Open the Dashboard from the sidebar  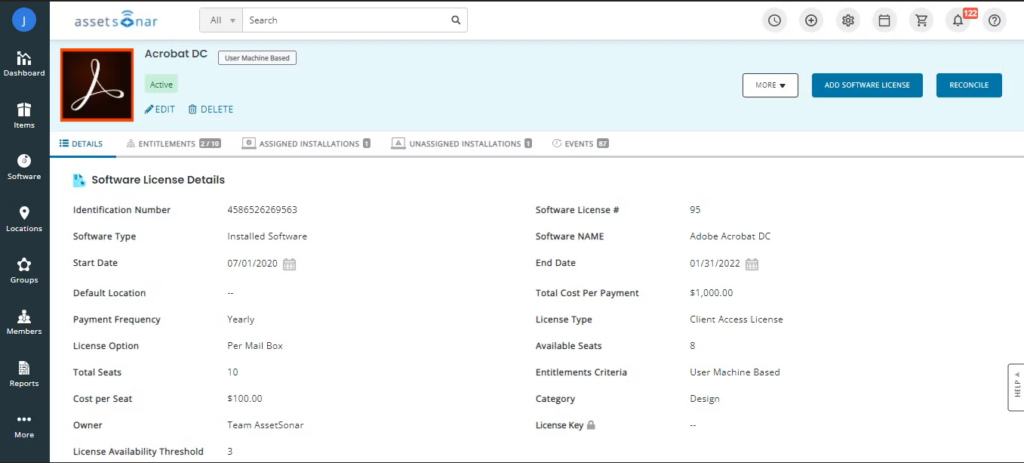24,64
